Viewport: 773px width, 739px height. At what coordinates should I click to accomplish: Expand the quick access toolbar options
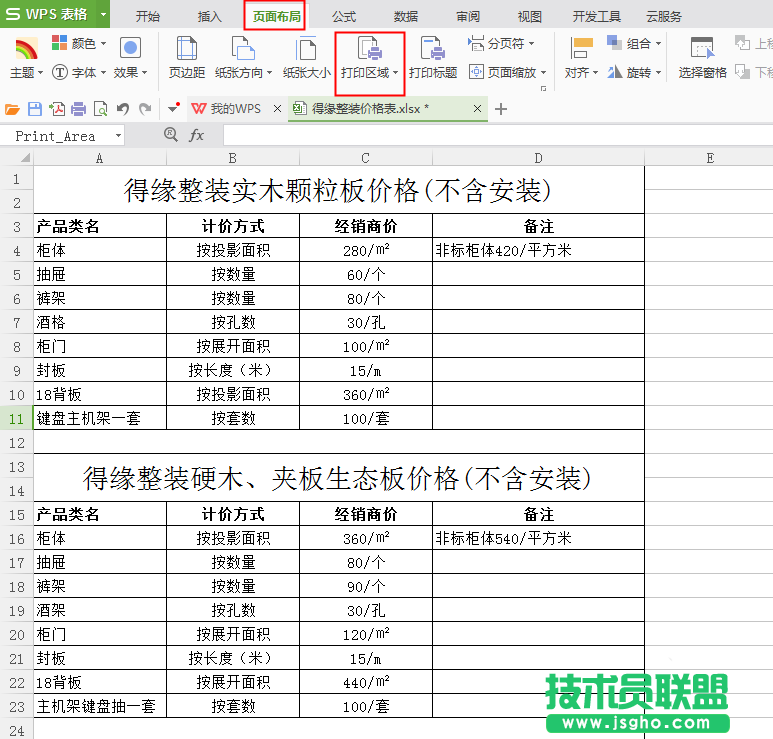point(174,107)
